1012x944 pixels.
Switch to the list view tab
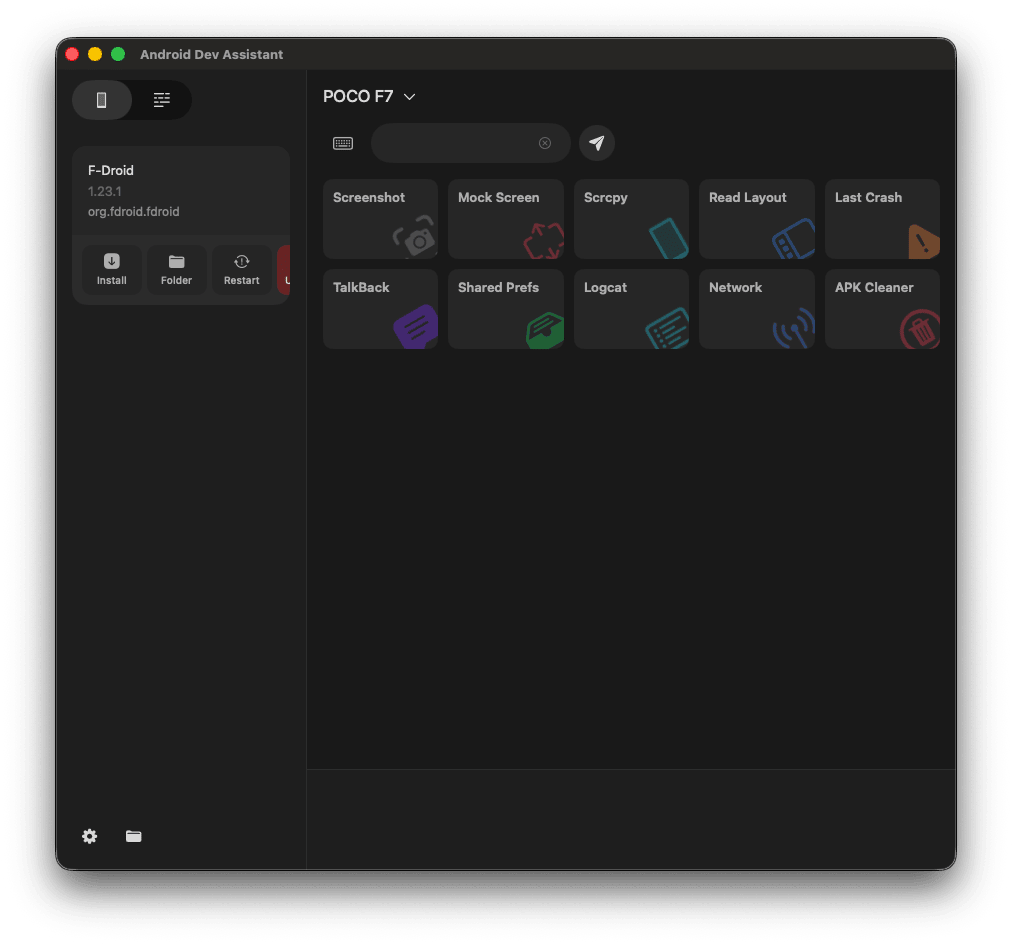click(x=161, y=100)
